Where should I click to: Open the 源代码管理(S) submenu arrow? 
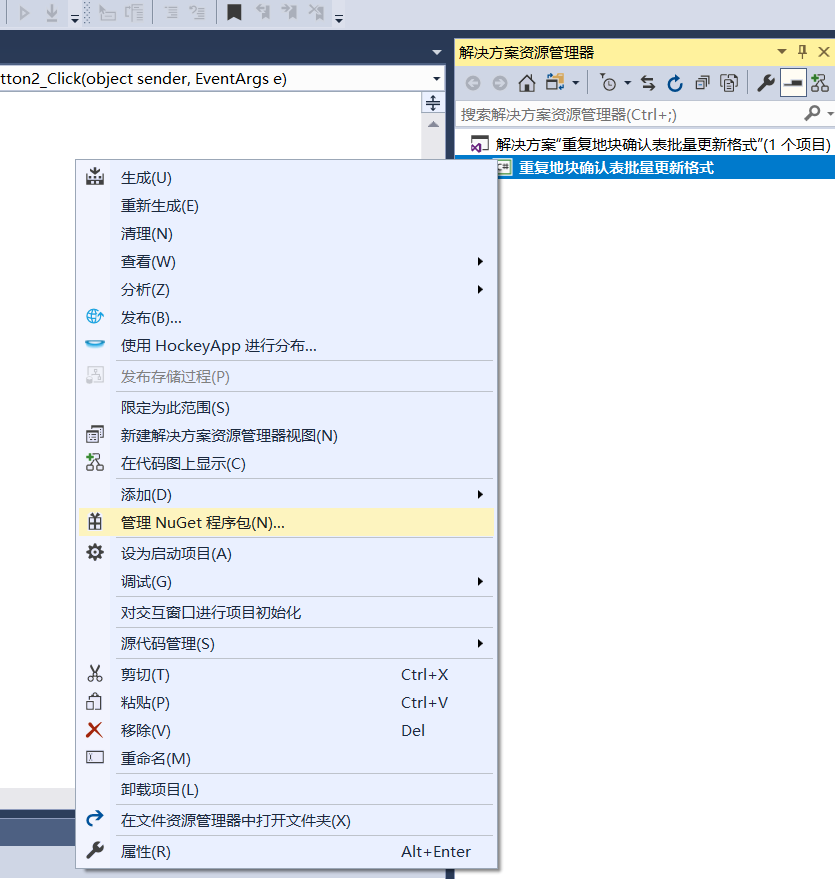[x=478, y=643]
